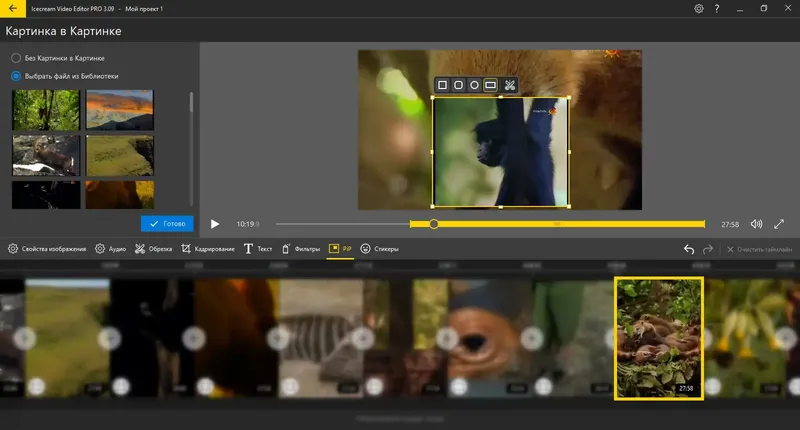The width and height of the screenshot is (800, 430).
Task: Play the video preview
Action: pyautogui.click(x=215, y=224)
